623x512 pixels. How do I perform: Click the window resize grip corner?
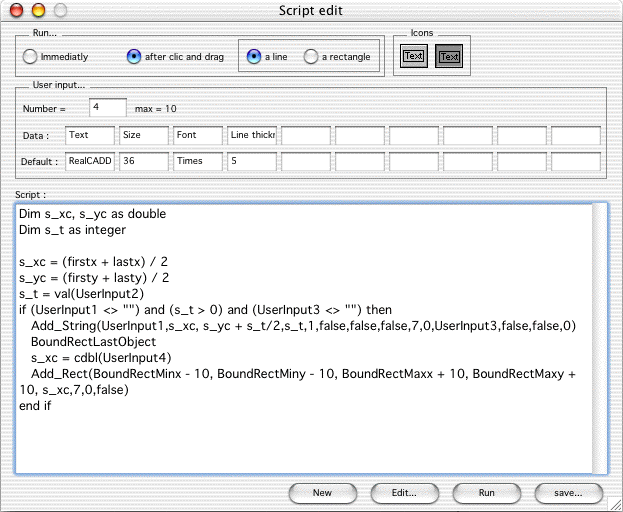[616, 505]
